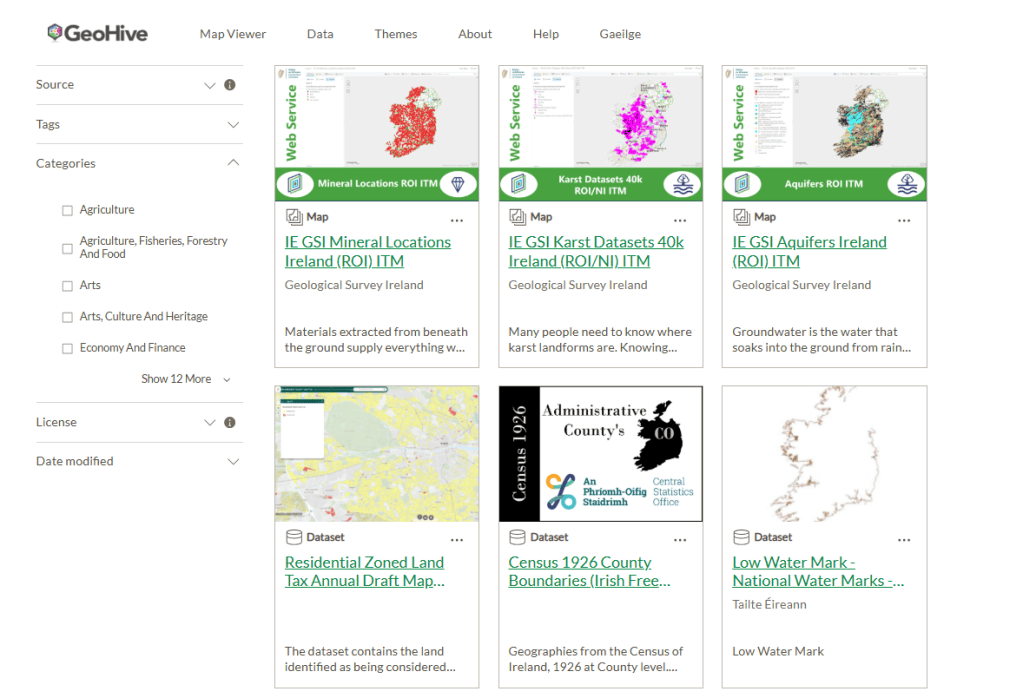Viewport: 1023px width, 698px height.
Task: Click Map type icon on Karst Datasets card
Action: [518, 217]
